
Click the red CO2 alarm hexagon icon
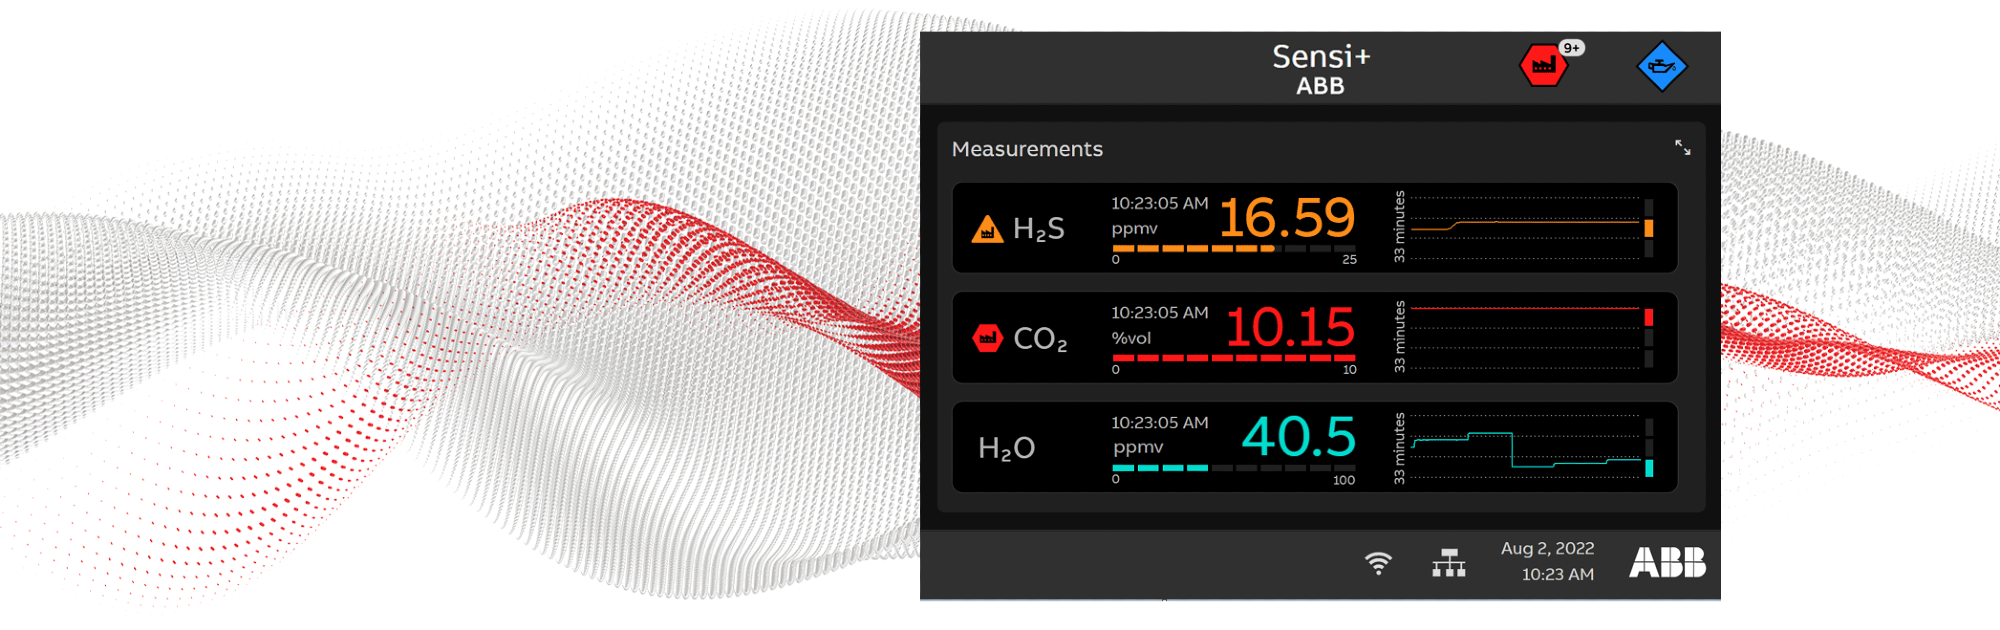pyautogui.click(x=987, y=338)
